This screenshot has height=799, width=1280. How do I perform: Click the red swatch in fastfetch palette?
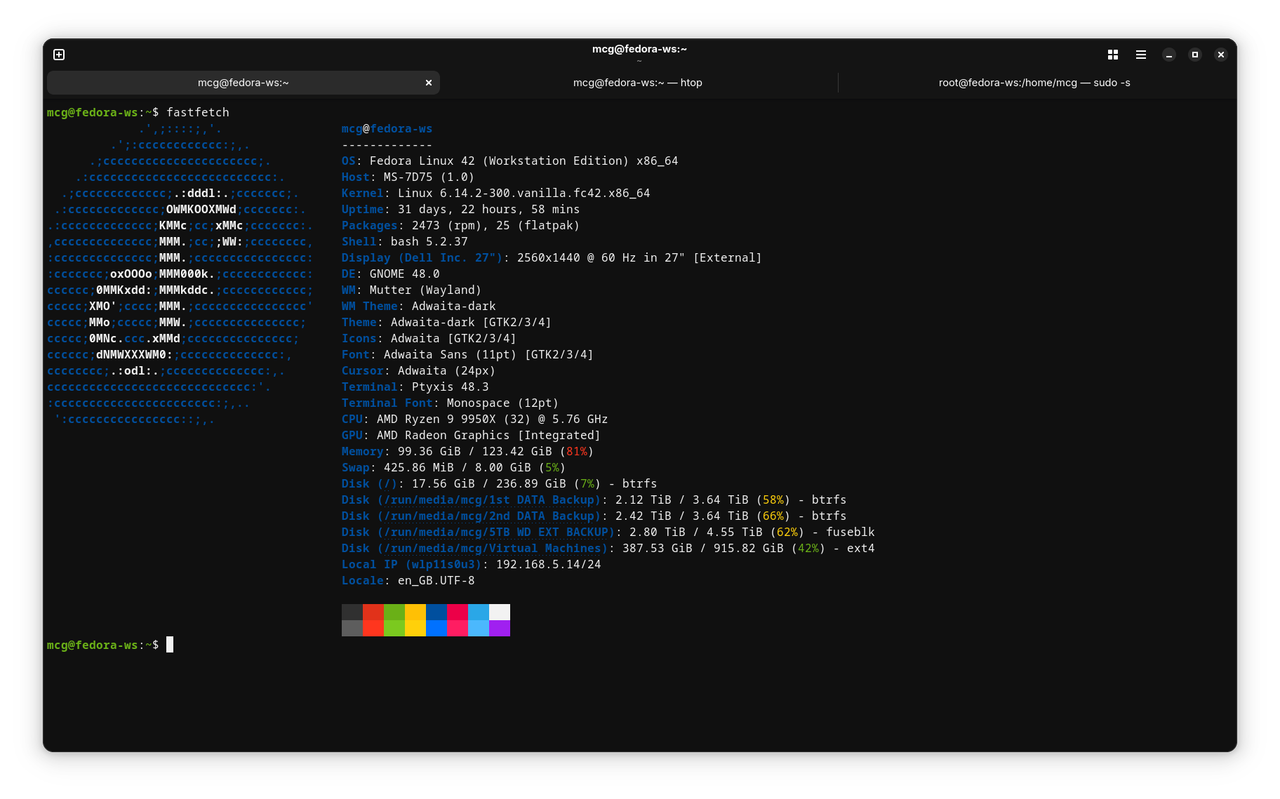[x=373, y=620]
